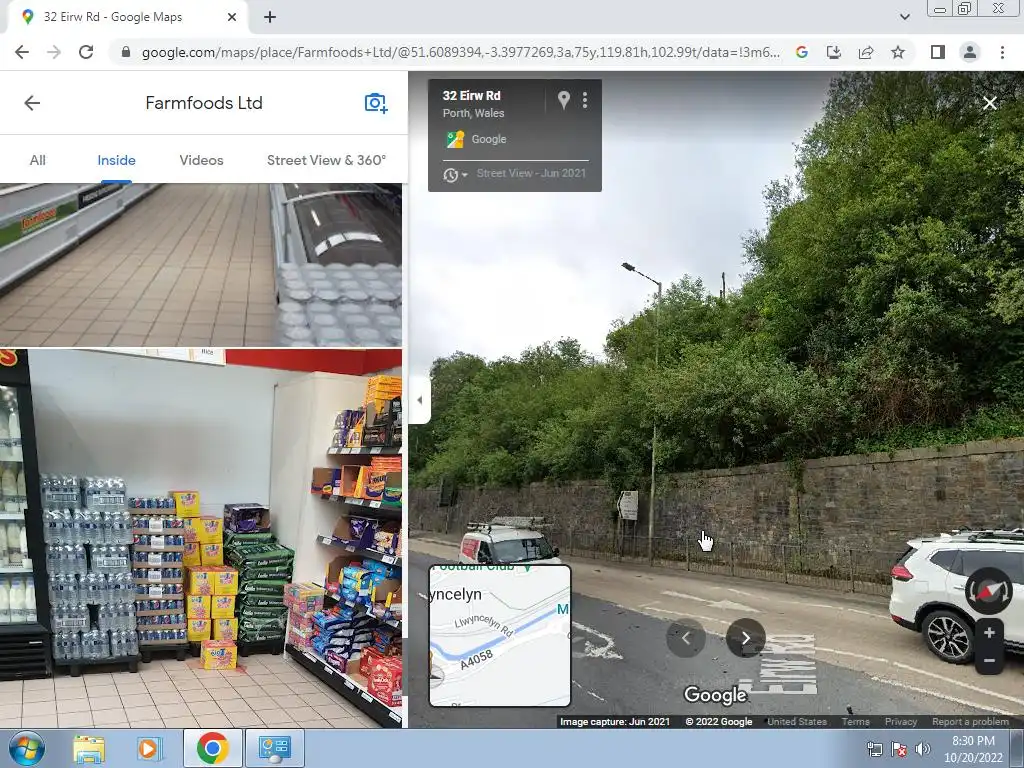Open the Action Center flag icon
1024x768 pixels.
point(899,749)
